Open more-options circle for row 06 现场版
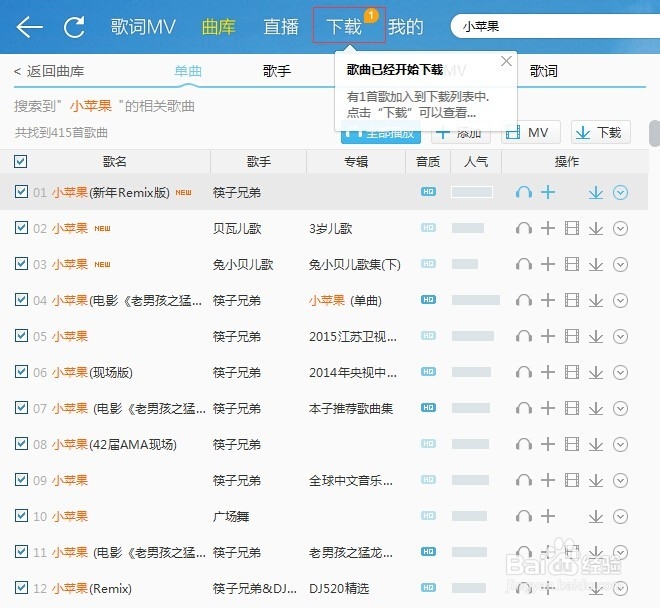 620,373
